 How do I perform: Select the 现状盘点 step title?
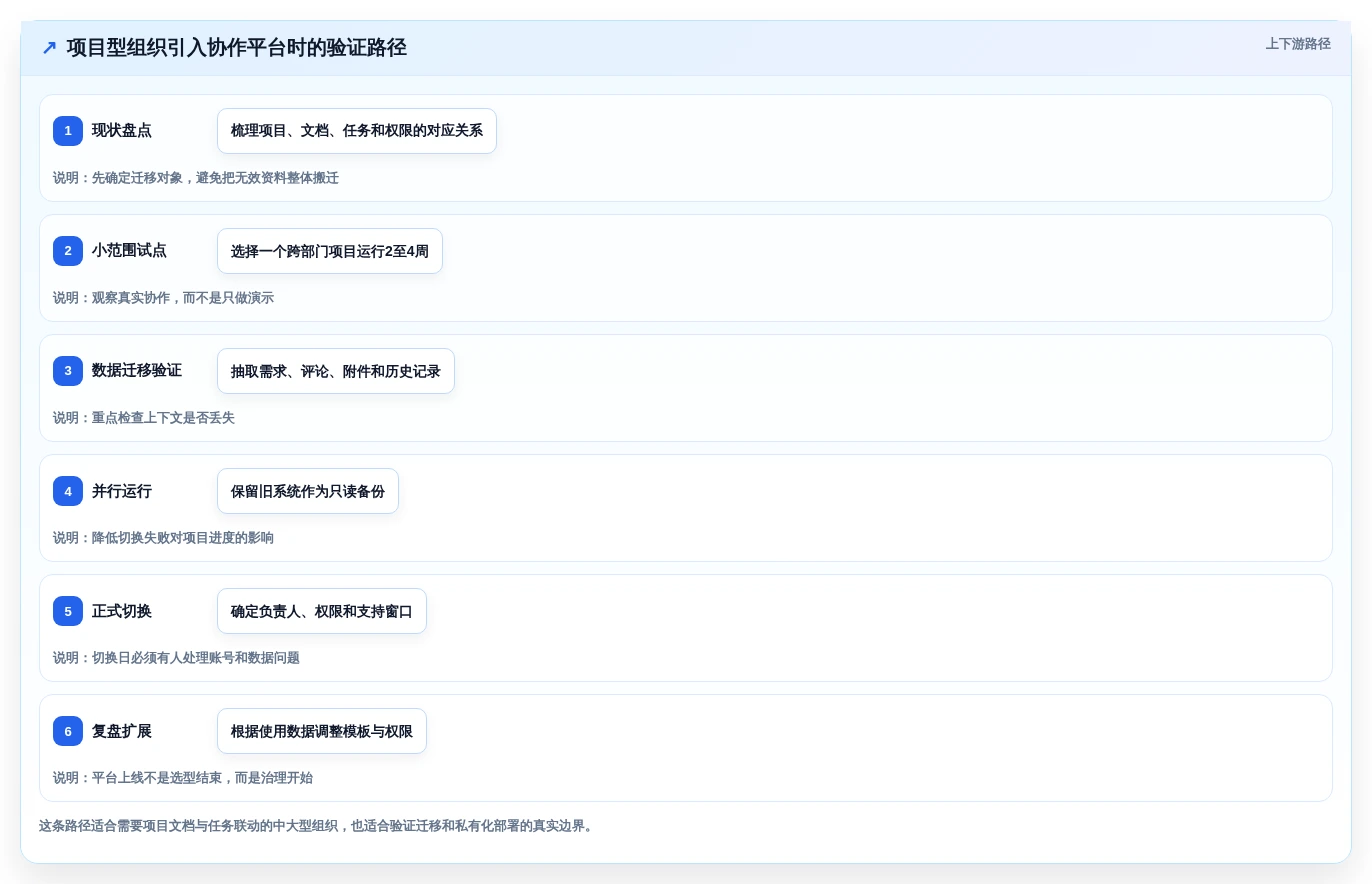click(122, 131)
